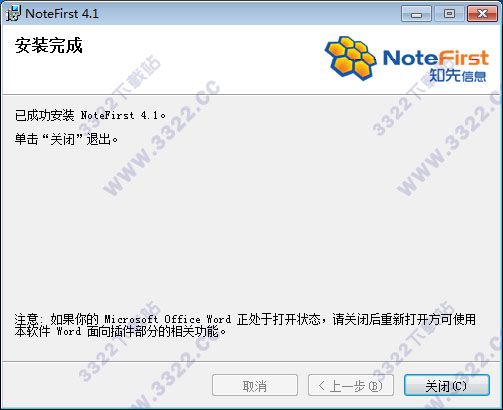Click the disabled 上一步(B) button
Screen dimensions: 503x410
pos(351,385)
